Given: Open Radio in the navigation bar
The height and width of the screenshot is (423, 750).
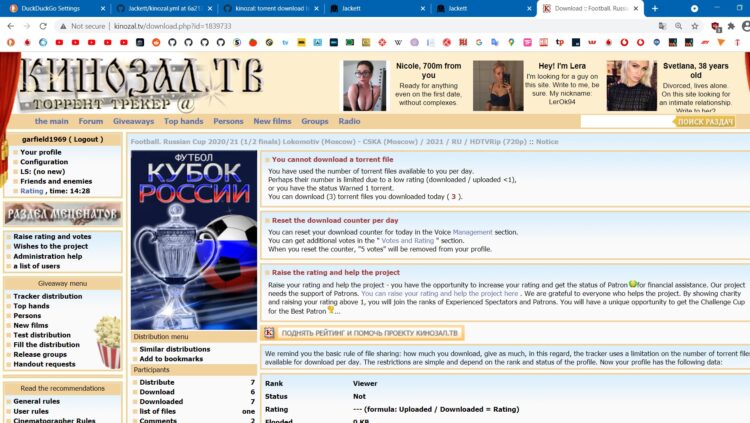Looking at the screenshot, I should (x=349, y=122).
